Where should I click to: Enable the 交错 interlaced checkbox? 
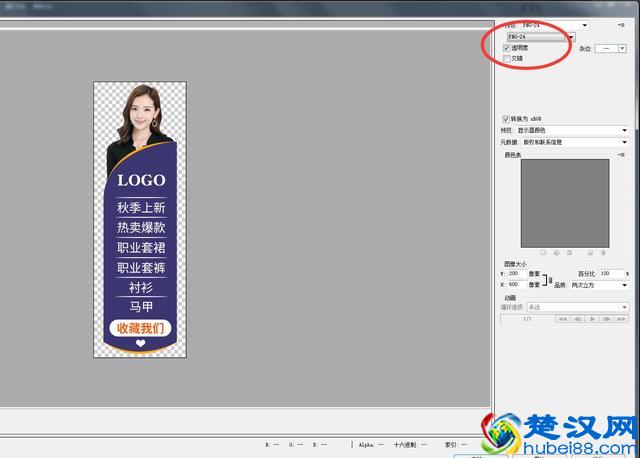point(507,59)
